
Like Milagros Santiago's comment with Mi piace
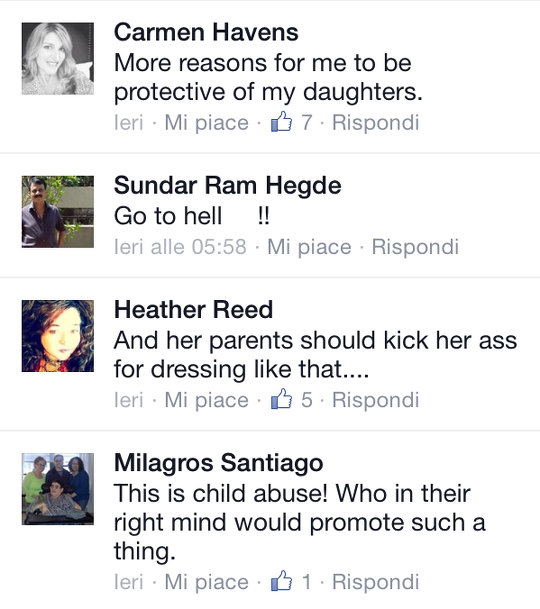point(206,582)
